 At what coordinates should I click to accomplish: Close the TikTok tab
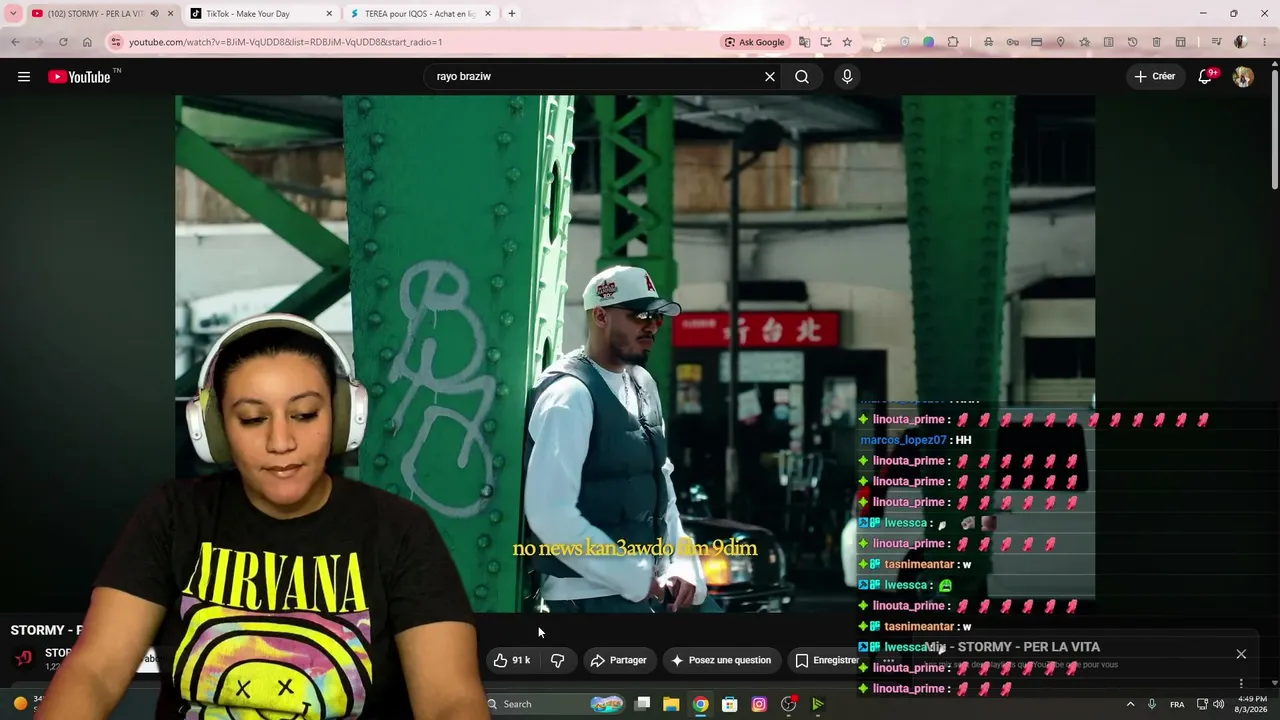(329, 14)
